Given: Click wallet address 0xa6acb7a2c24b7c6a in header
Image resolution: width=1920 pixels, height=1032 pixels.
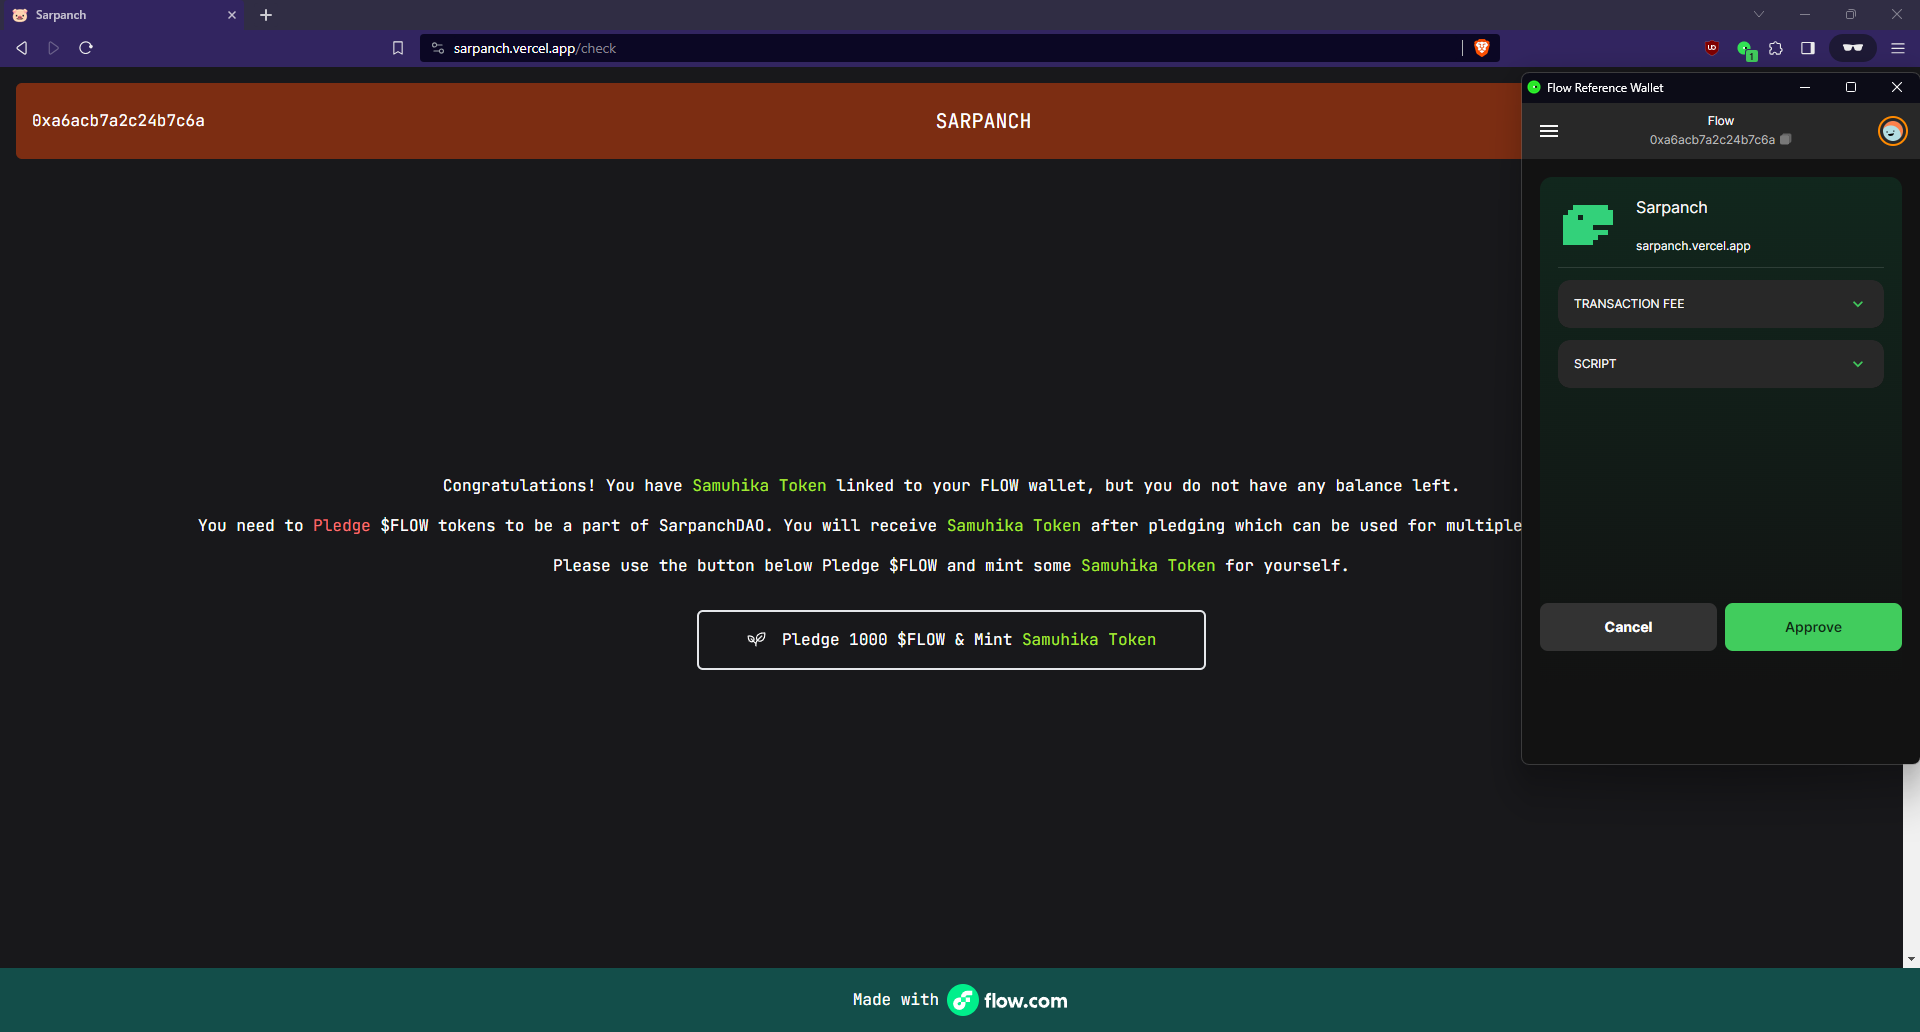Looking at the screenshot, I should click(x=118, y=121).
